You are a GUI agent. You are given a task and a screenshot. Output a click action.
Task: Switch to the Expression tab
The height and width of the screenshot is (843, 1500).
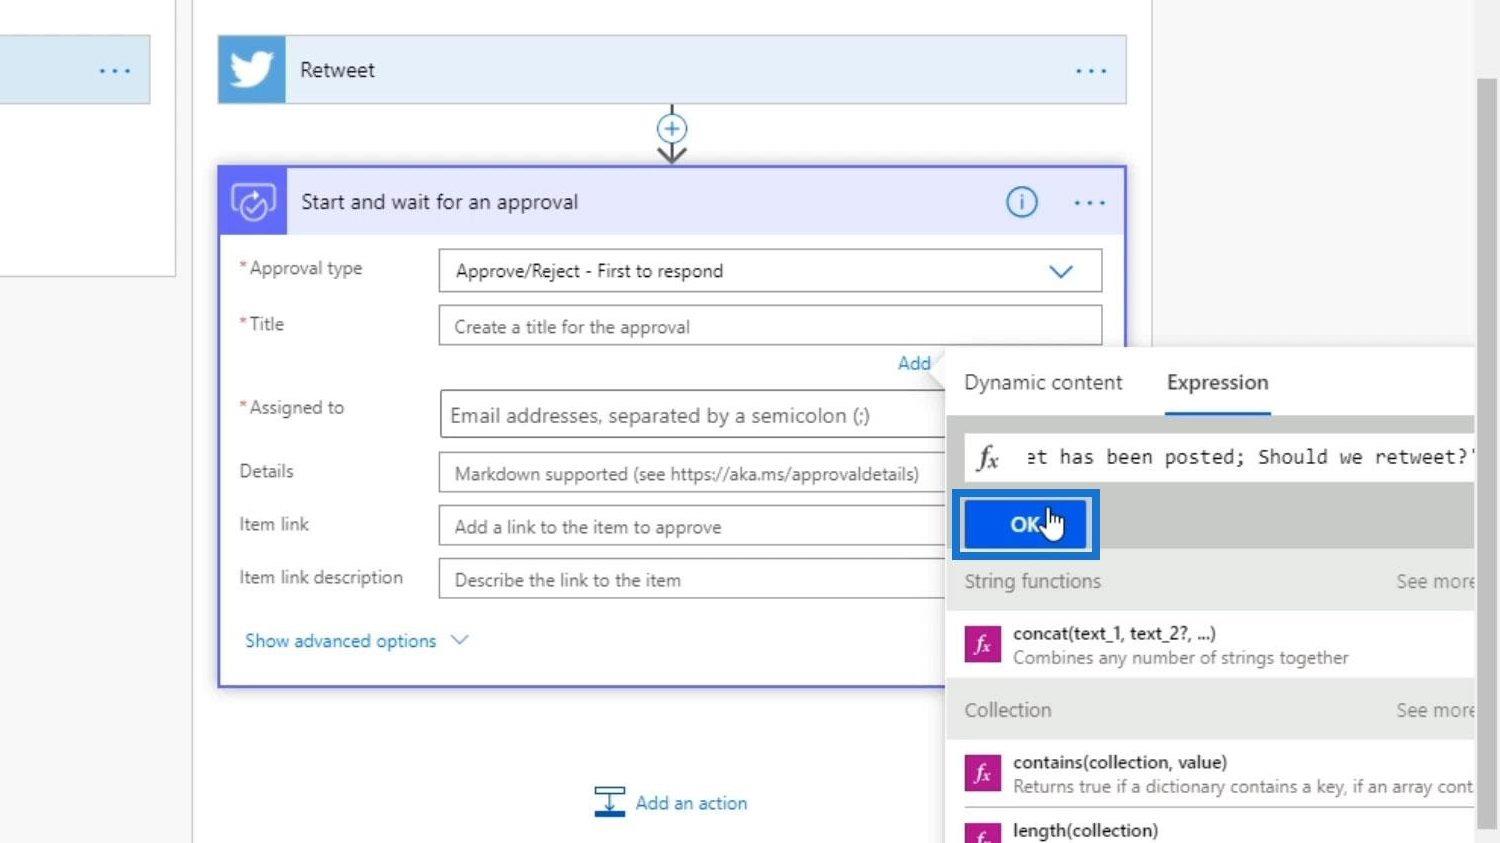(1217, 382)
